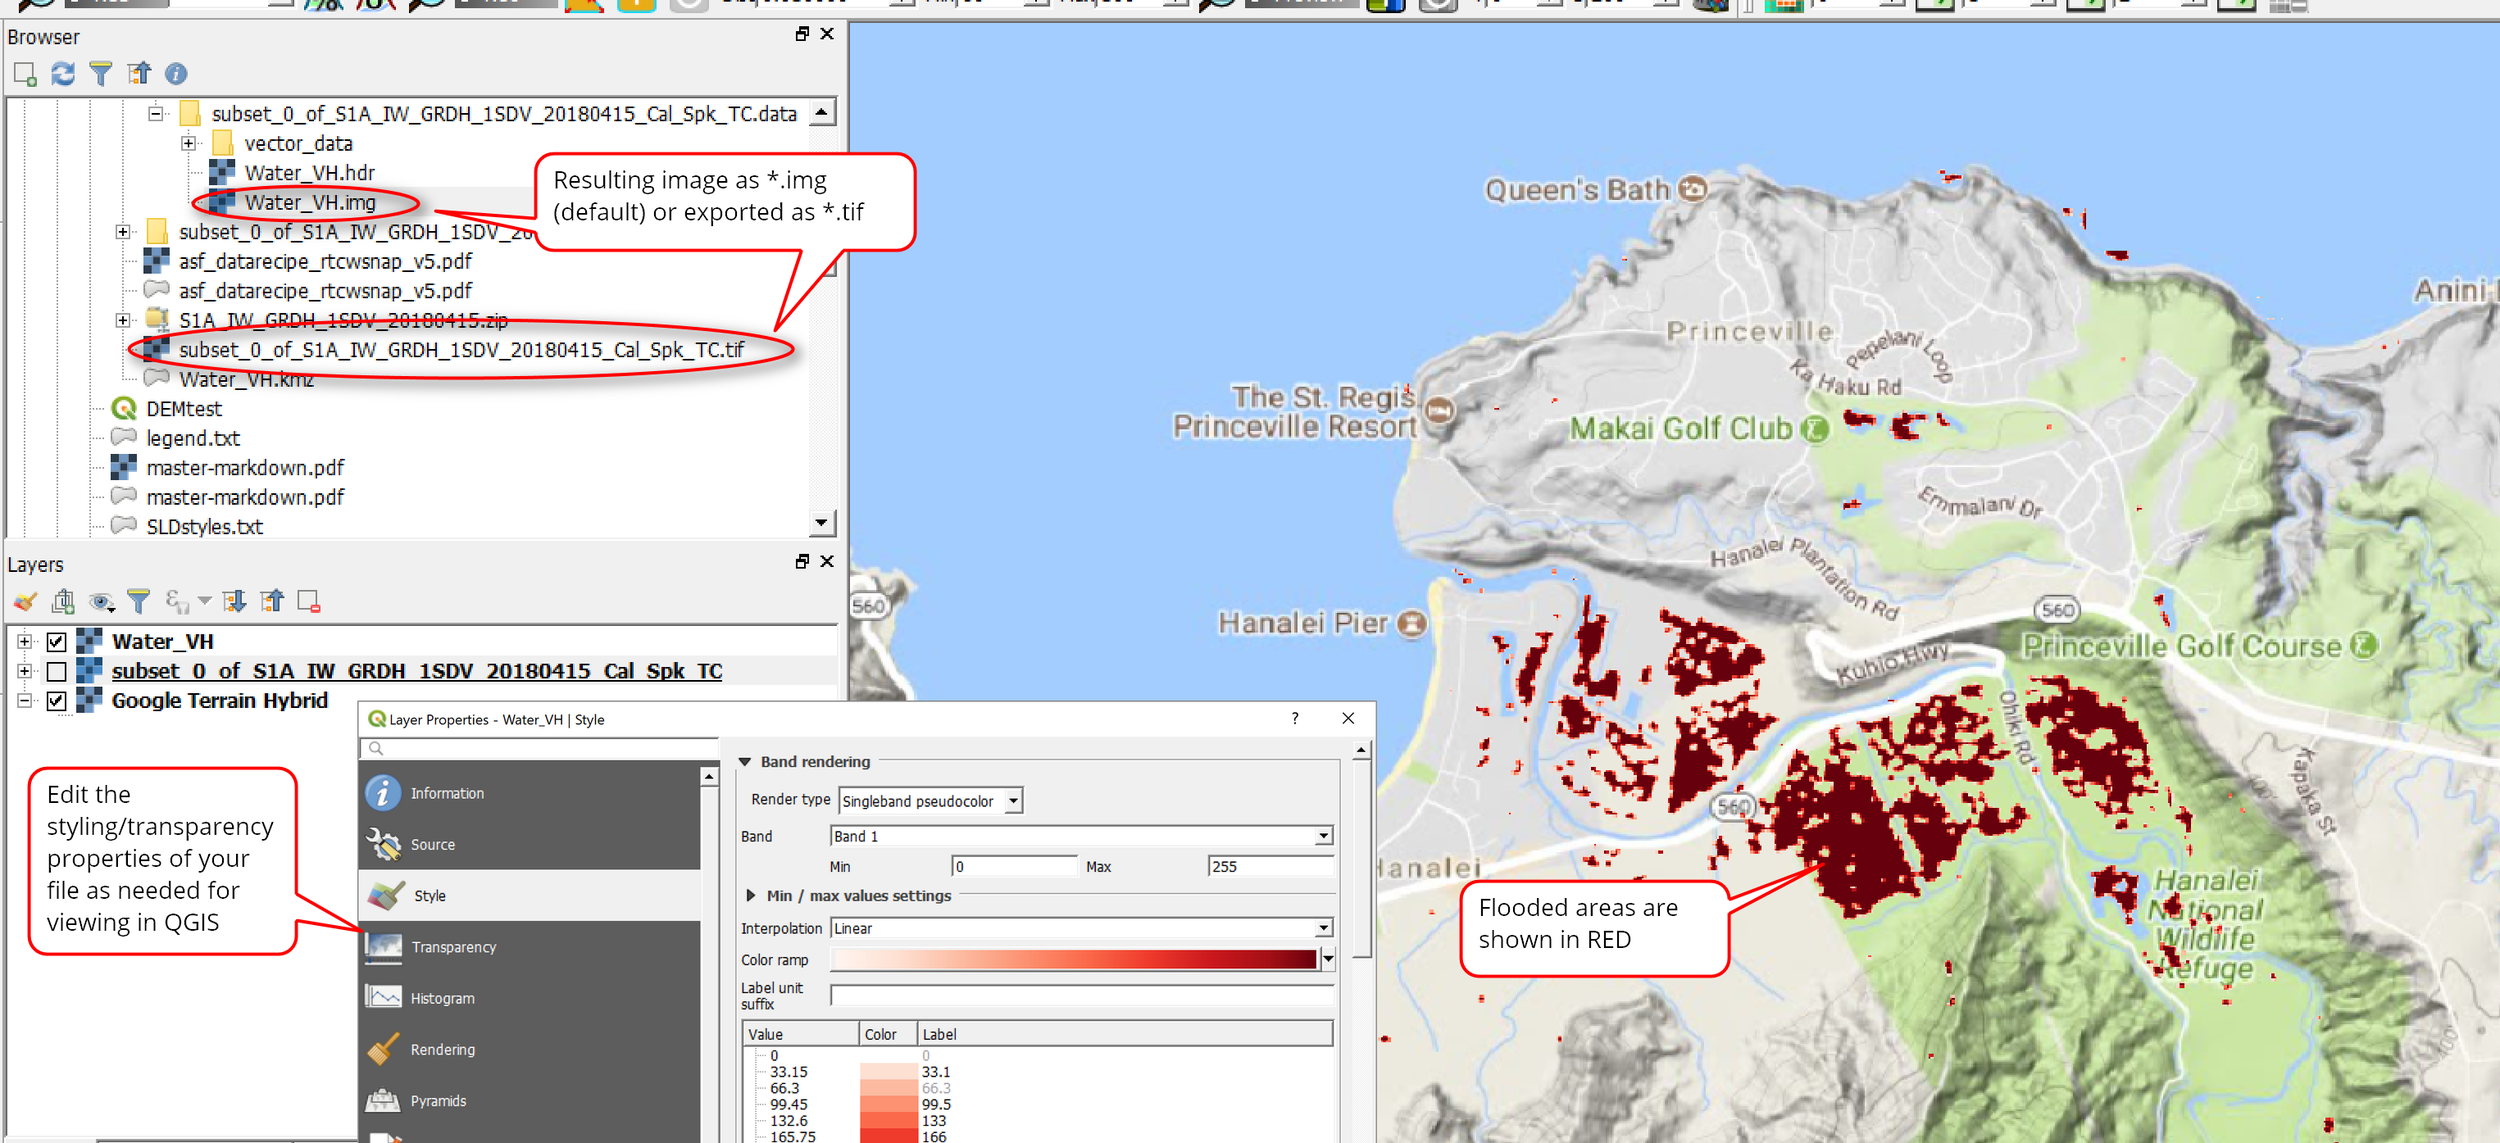Open filter by expression dropdown arrow
2500x1143 pixels.
click(204, 601)
